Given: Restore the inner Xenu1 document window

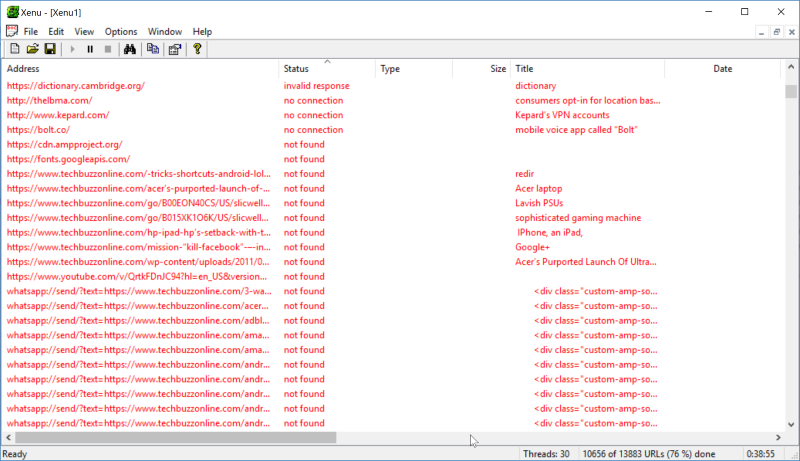Looking at the screenshot, I should coord(777,32).
